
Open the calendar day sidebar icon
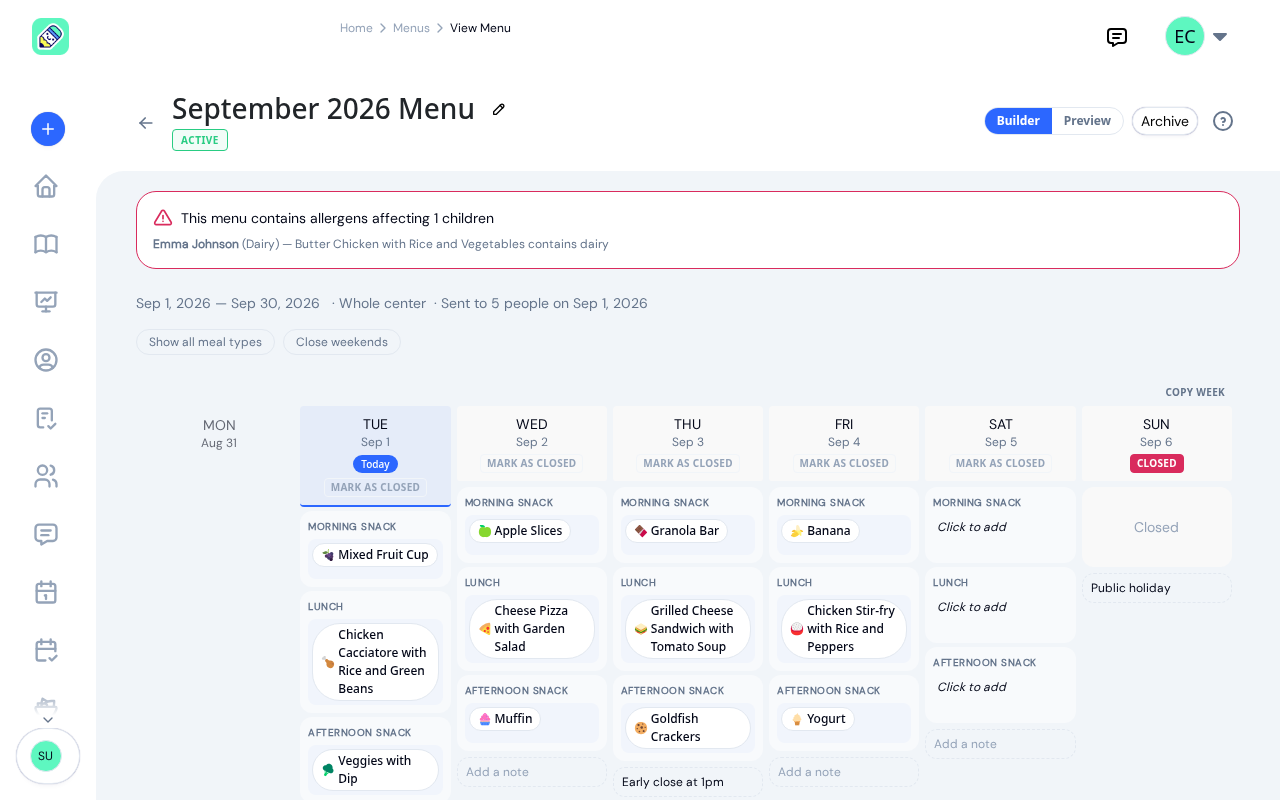coord(46,592)
